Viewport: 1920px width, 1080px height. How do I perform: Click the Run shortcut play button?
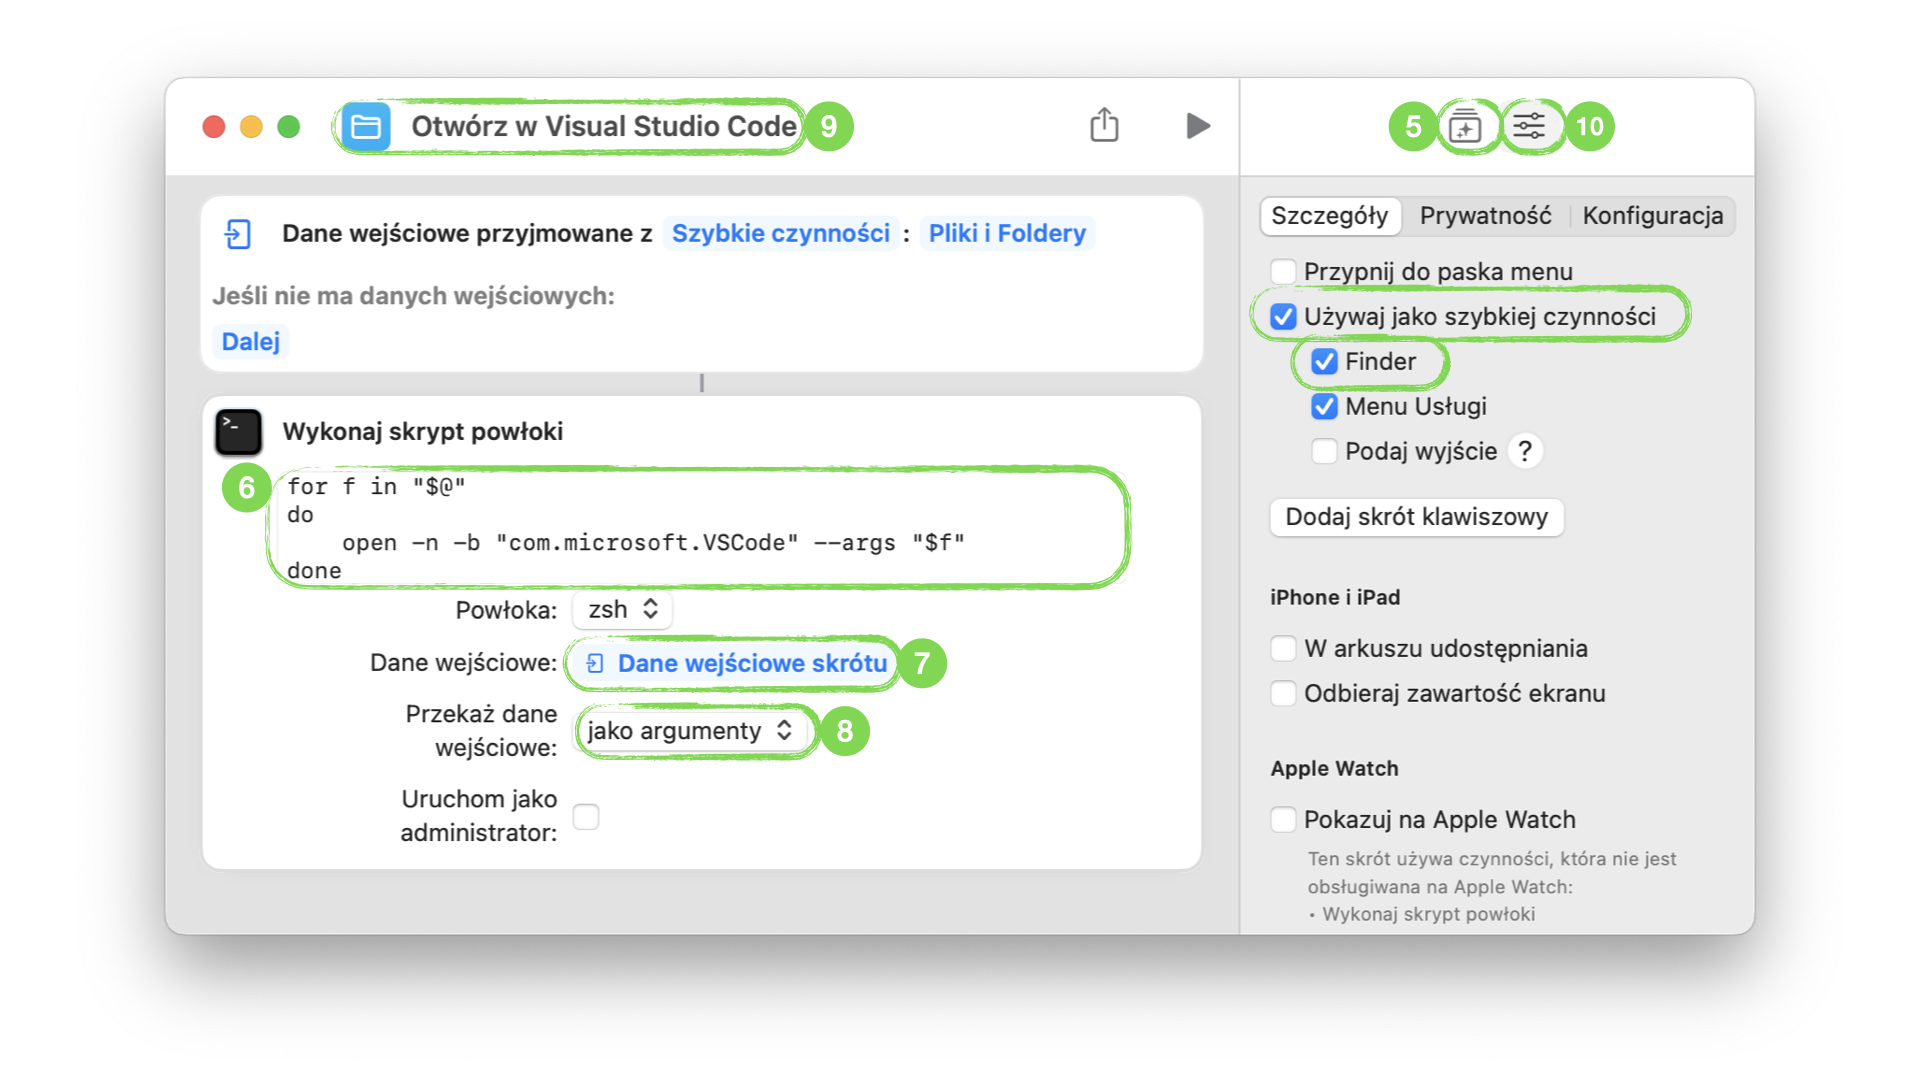(1195, 125)
